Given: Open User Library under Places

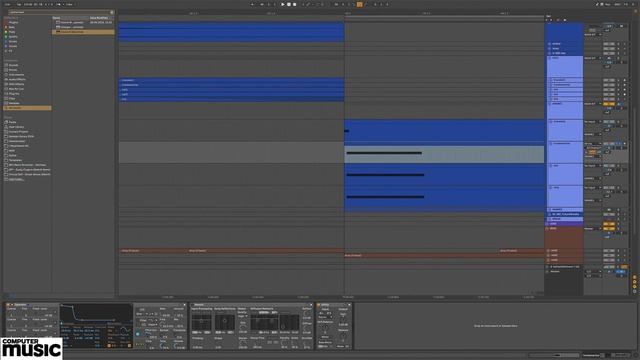Looking at the screenshot, I should click(17, 127).
